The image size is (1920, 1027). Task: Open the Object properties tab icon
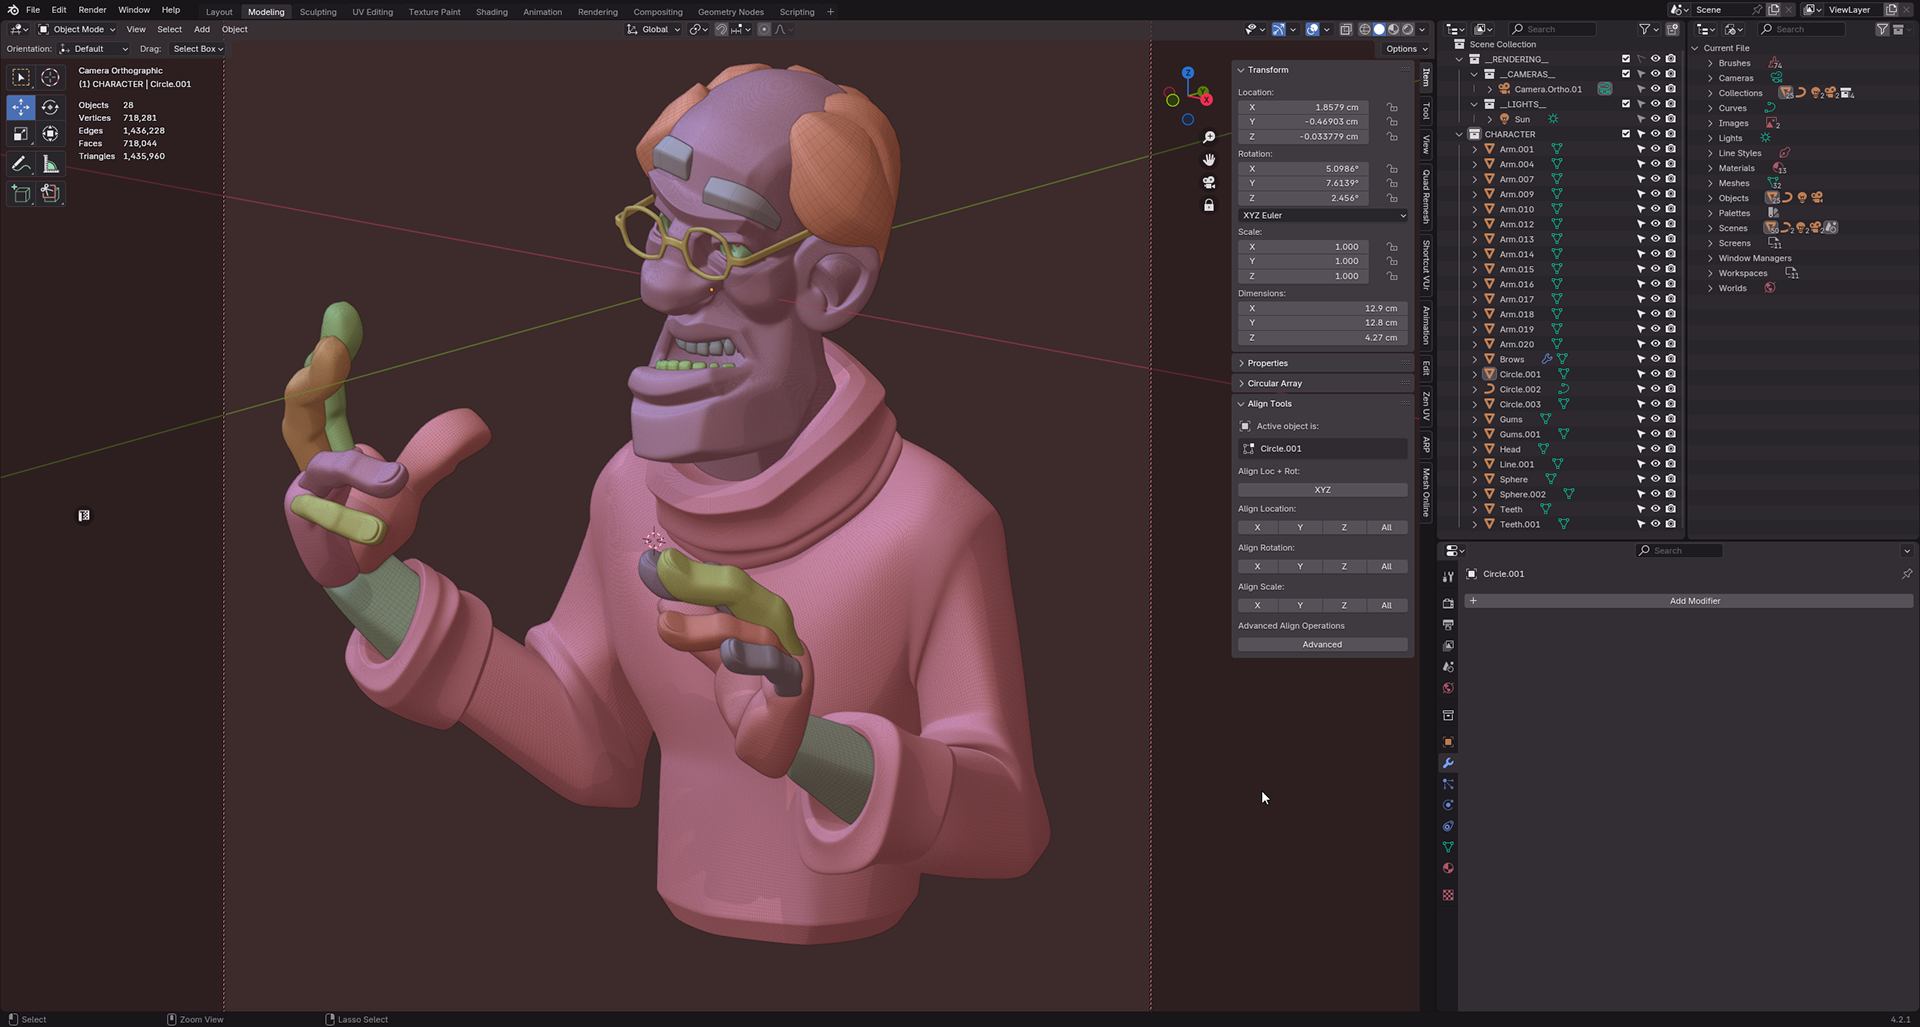click(x=1448, y=742)
